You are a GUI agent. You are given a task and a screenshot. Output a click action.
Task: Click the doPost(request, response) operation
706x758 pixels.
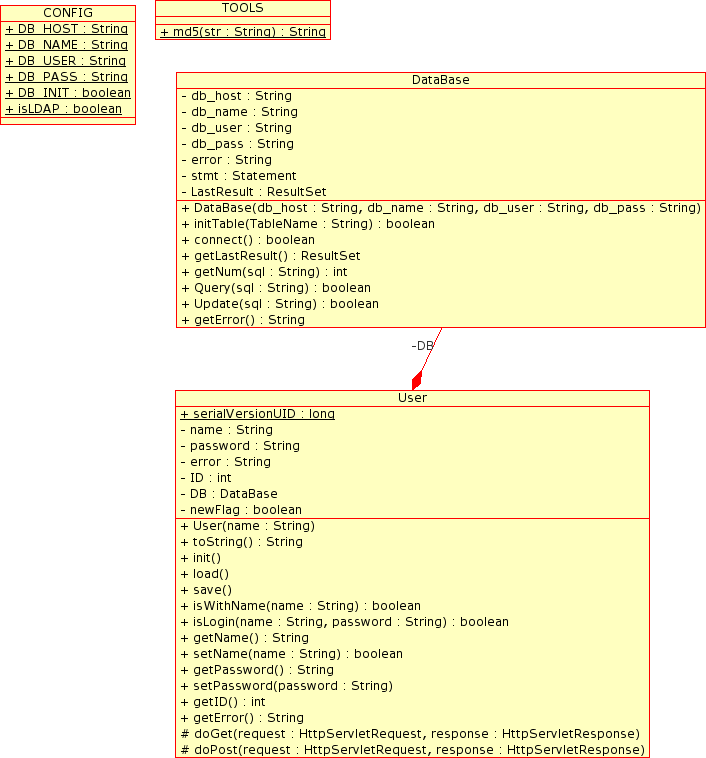(x=412, y=749)
